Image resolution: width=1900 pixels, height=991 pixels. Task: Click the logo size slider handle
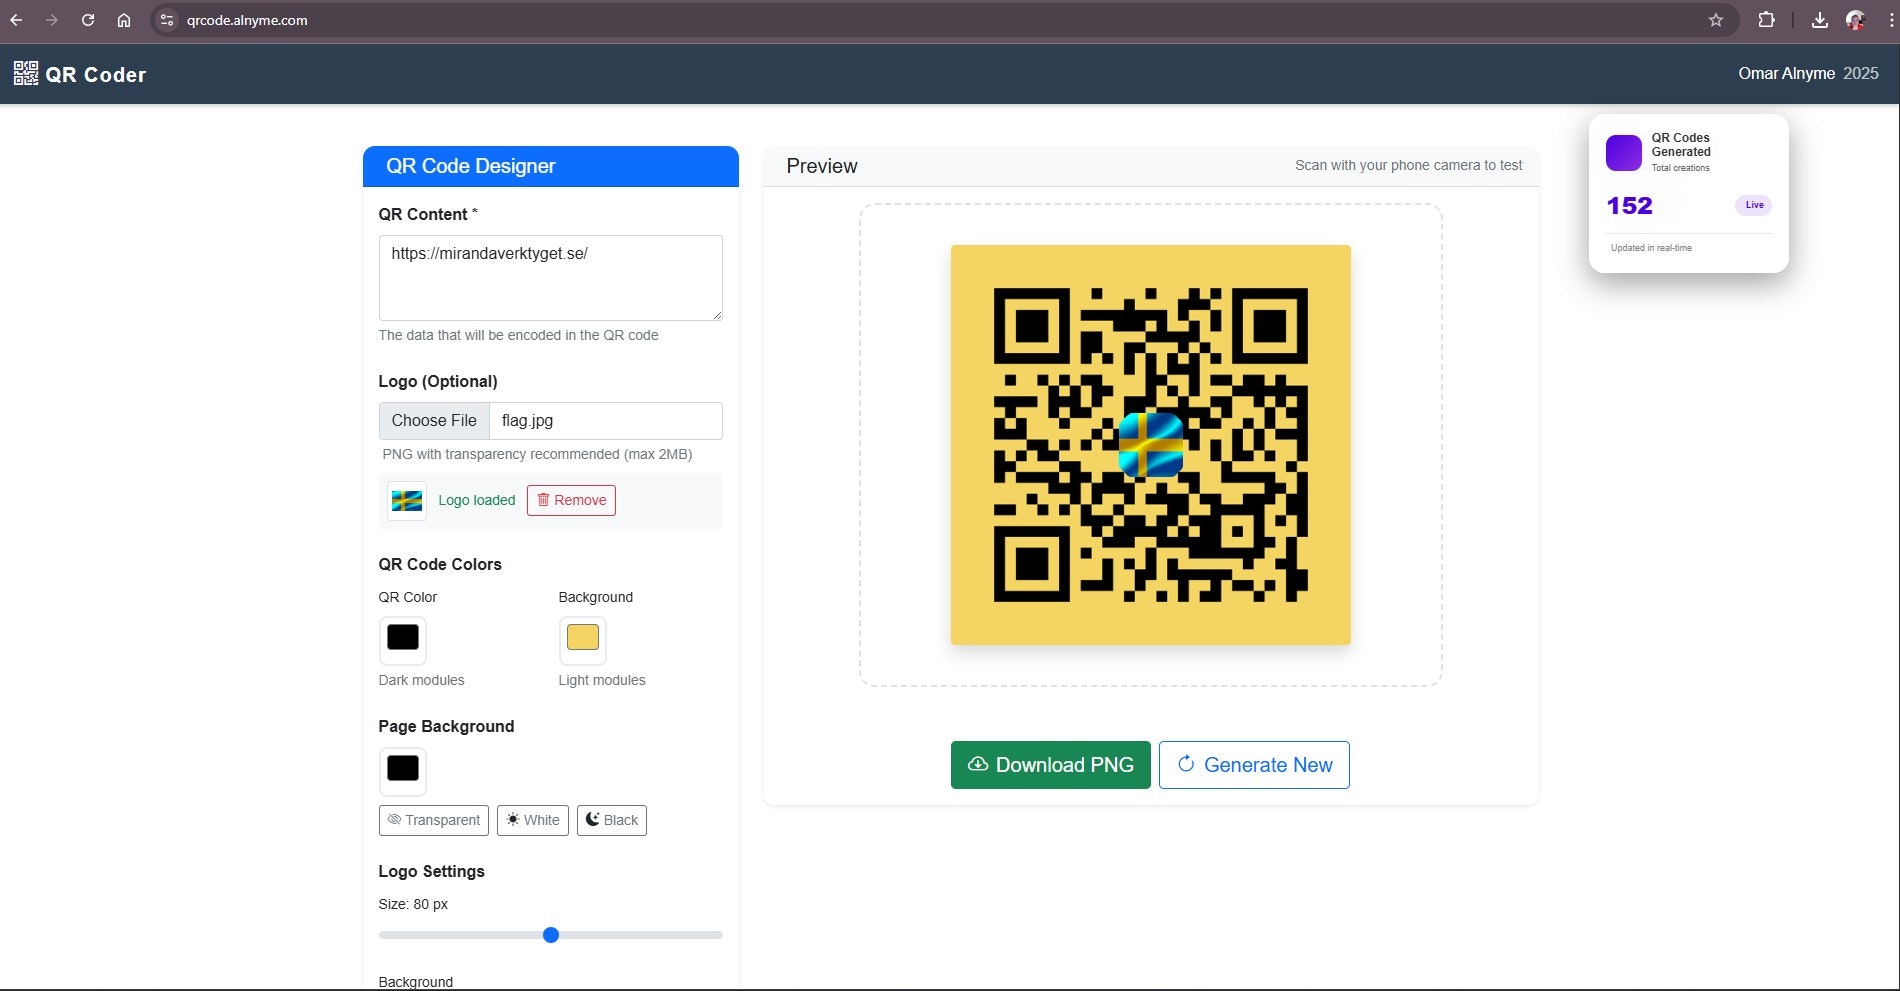(551, 935)
